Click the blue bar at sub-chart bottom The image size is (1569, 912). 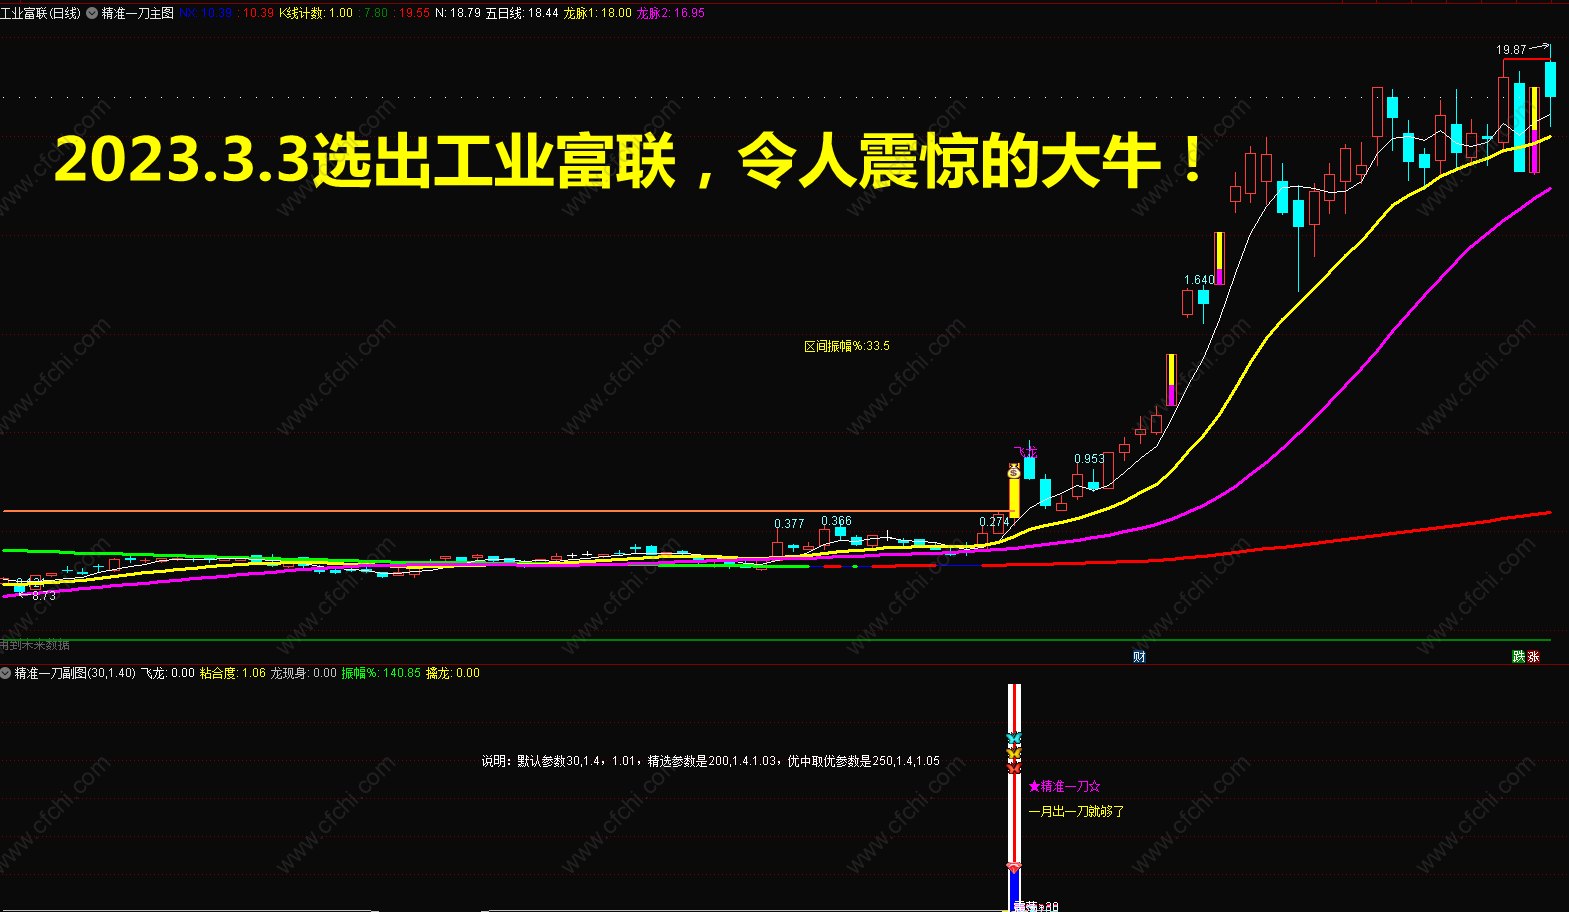pyautogui.click(x=1014, y=889)
